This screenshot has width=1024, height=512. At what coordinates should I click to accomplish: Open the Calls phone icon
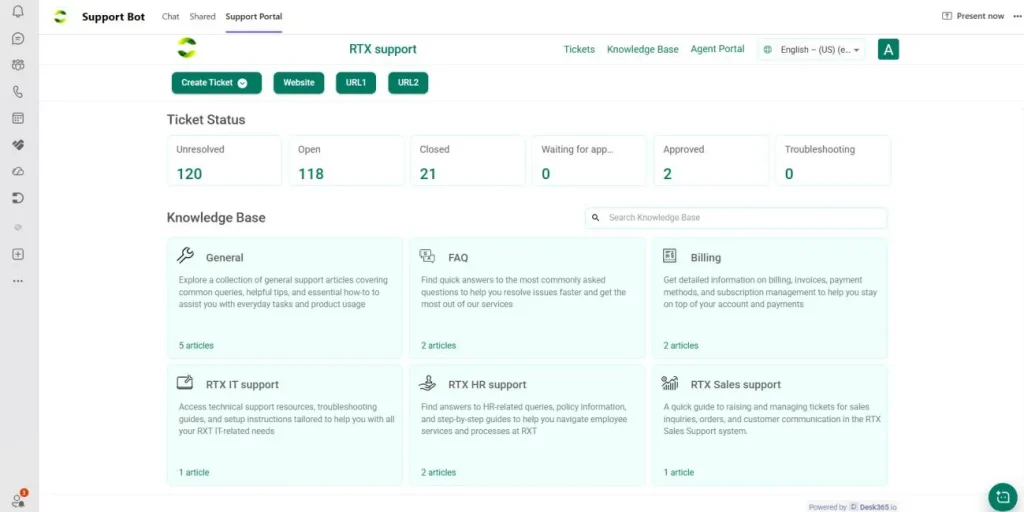tap(18, 91)
